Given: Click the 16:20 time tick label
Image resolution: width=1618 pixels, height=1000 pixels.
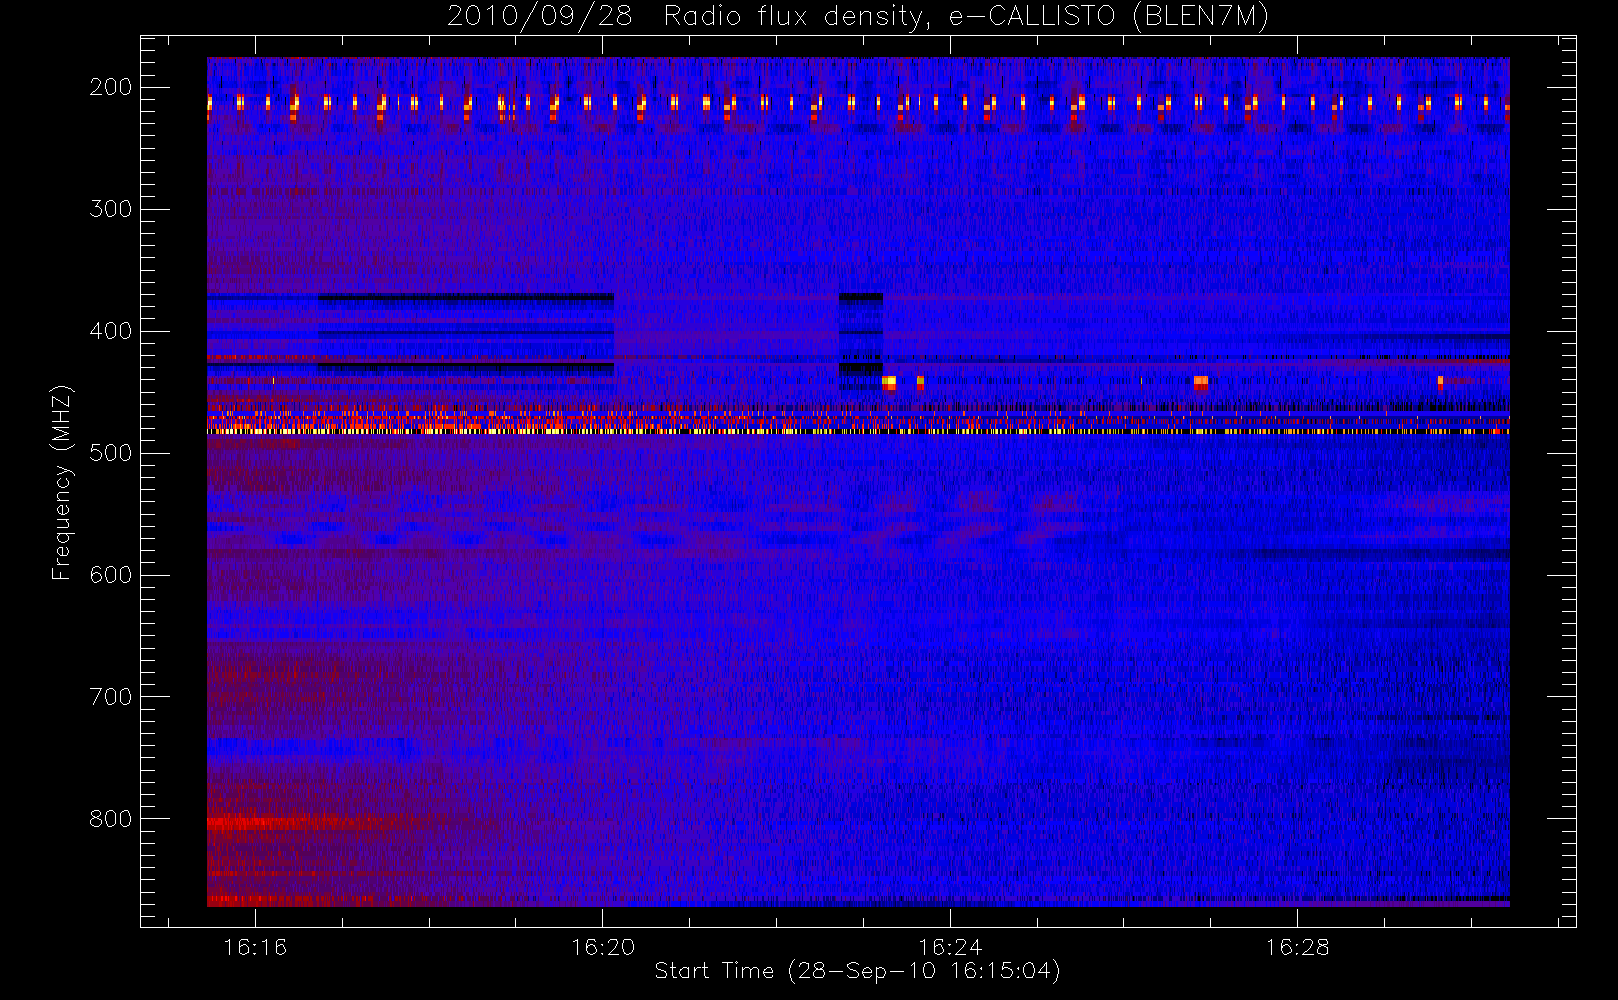Looking at the screenshot, I should coord(603,947).
